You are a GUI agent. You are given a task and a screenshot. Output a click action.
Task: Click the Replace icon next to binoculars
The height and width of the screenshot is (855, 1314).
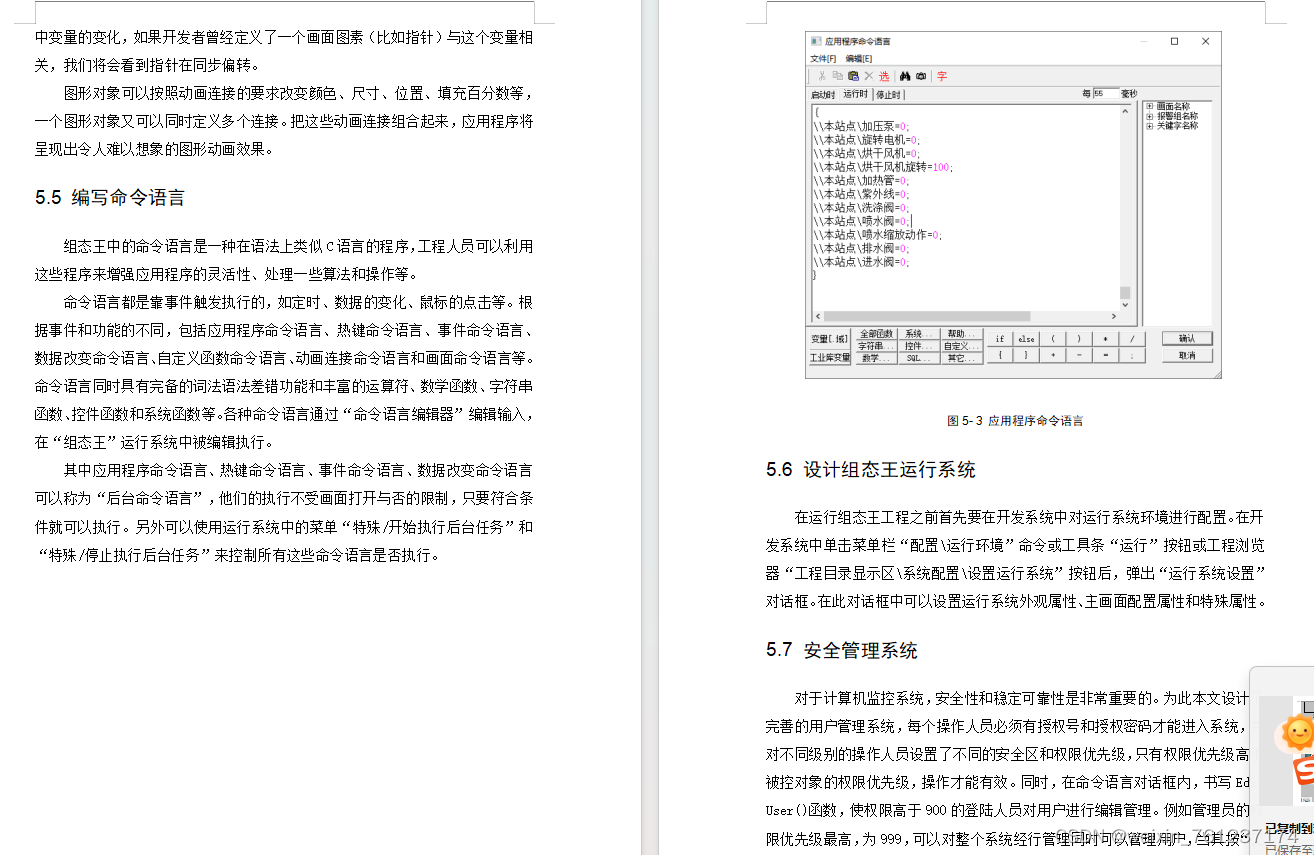click(921, 76)
